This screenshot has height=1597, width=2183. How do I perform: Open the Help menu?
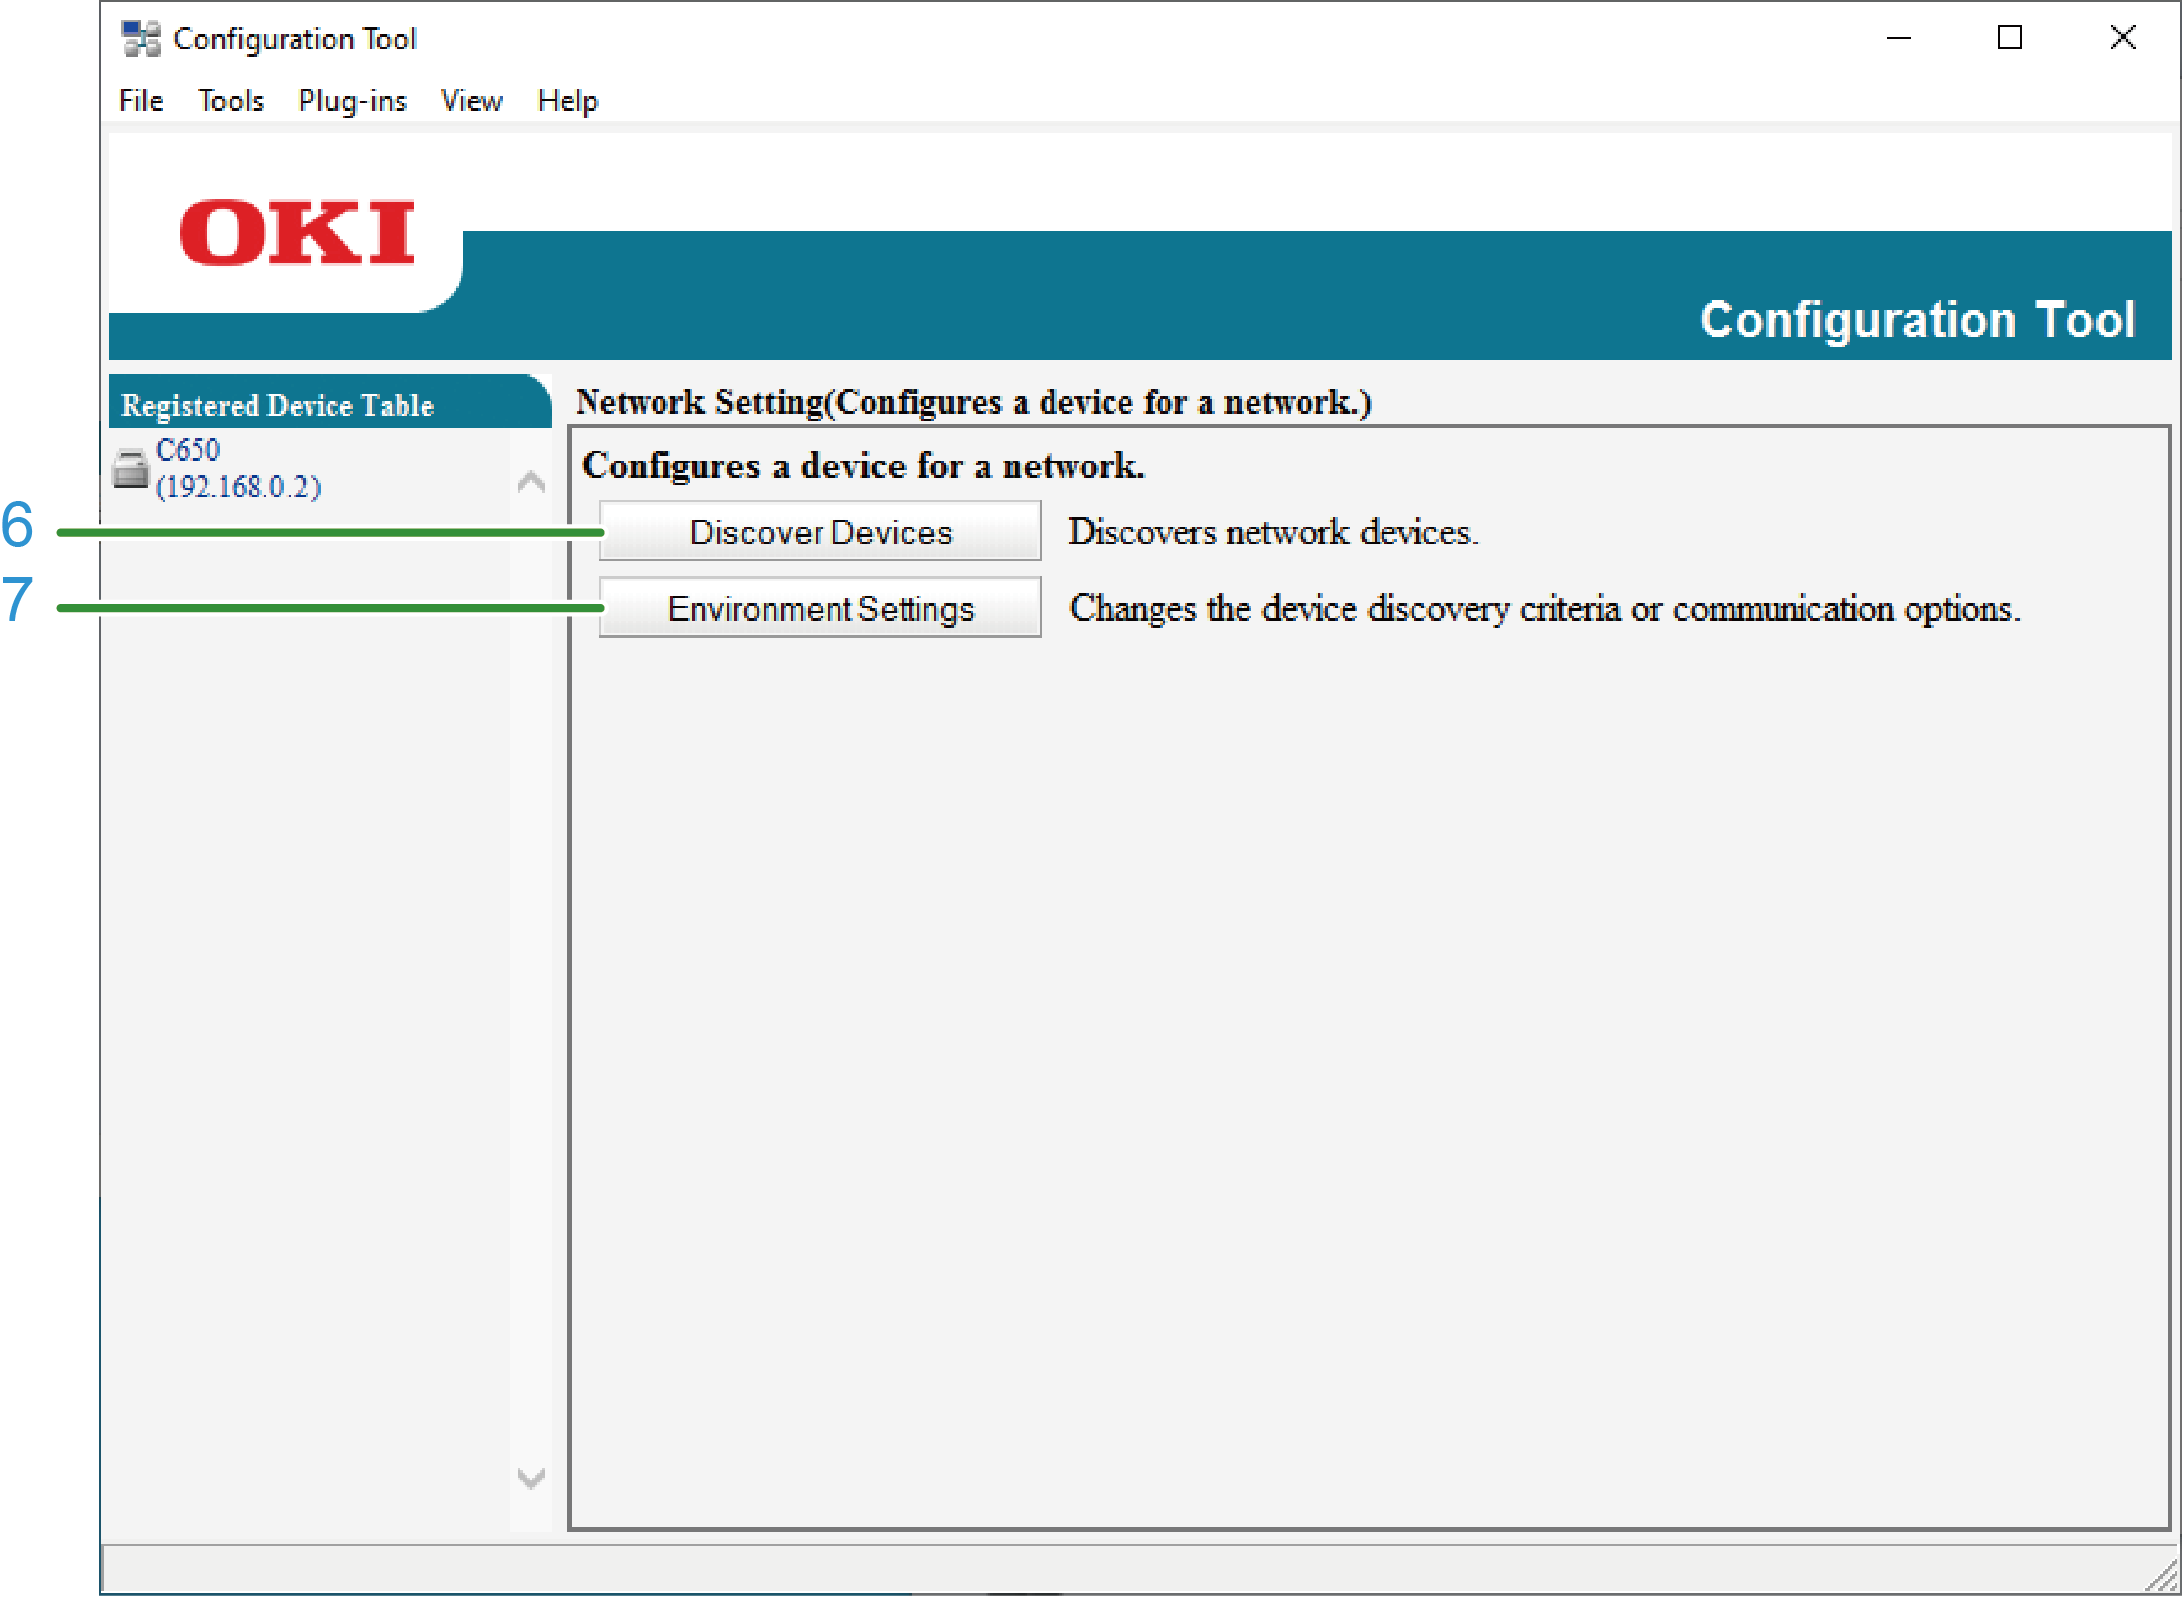pos(567,101)
